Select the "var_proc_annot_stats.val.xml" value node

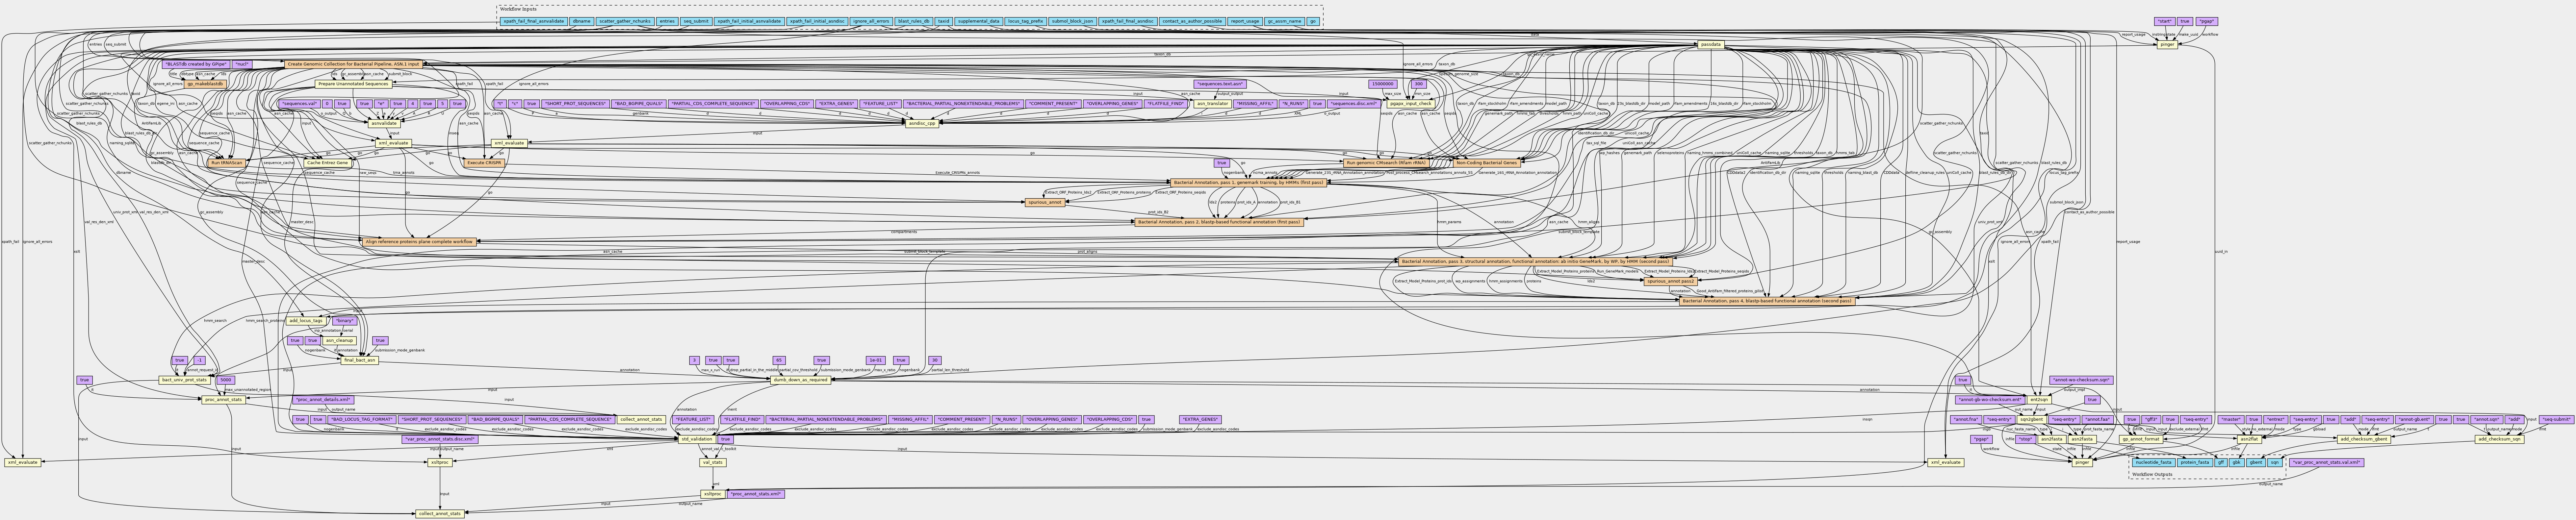(x=2327, y=463)
